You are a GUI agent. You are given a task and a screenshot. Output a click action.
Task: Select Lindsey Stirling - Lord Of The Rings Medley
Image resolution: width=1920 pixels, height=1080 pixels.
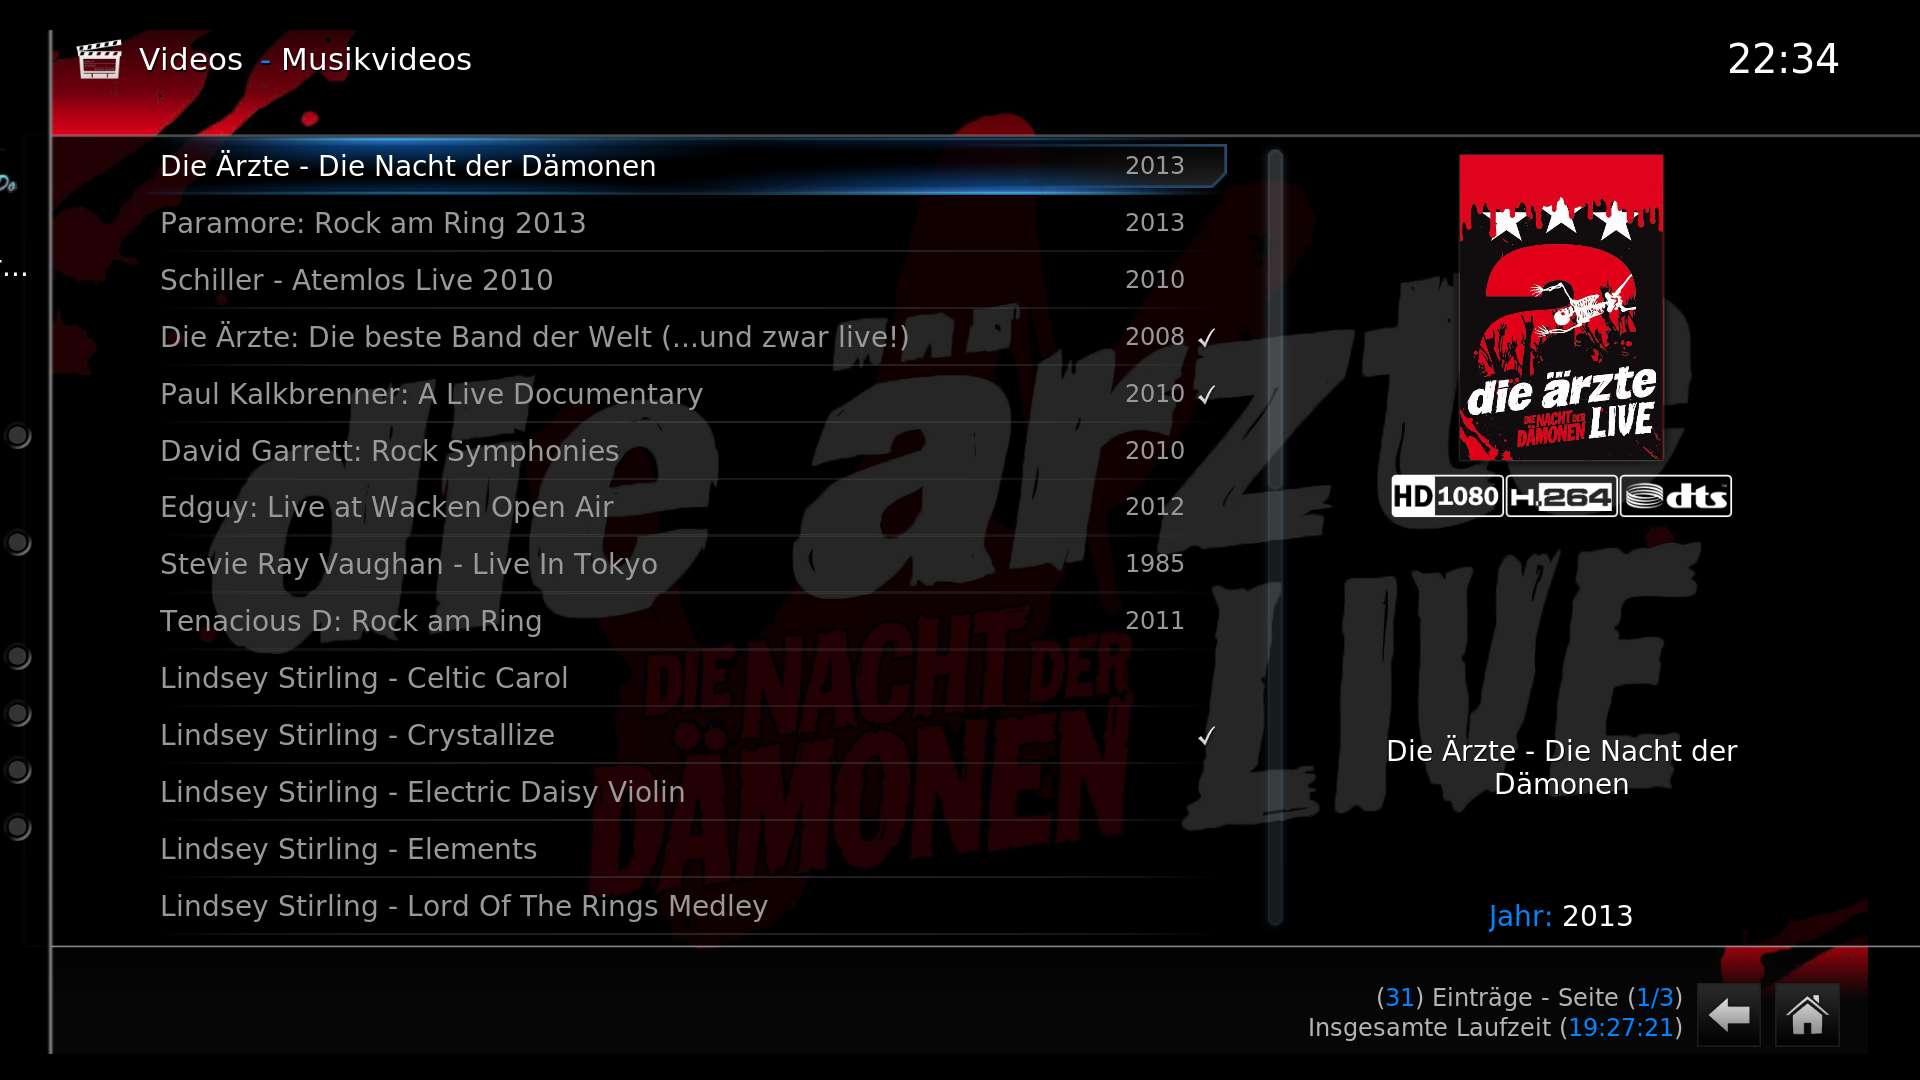[x=690, y=906]
